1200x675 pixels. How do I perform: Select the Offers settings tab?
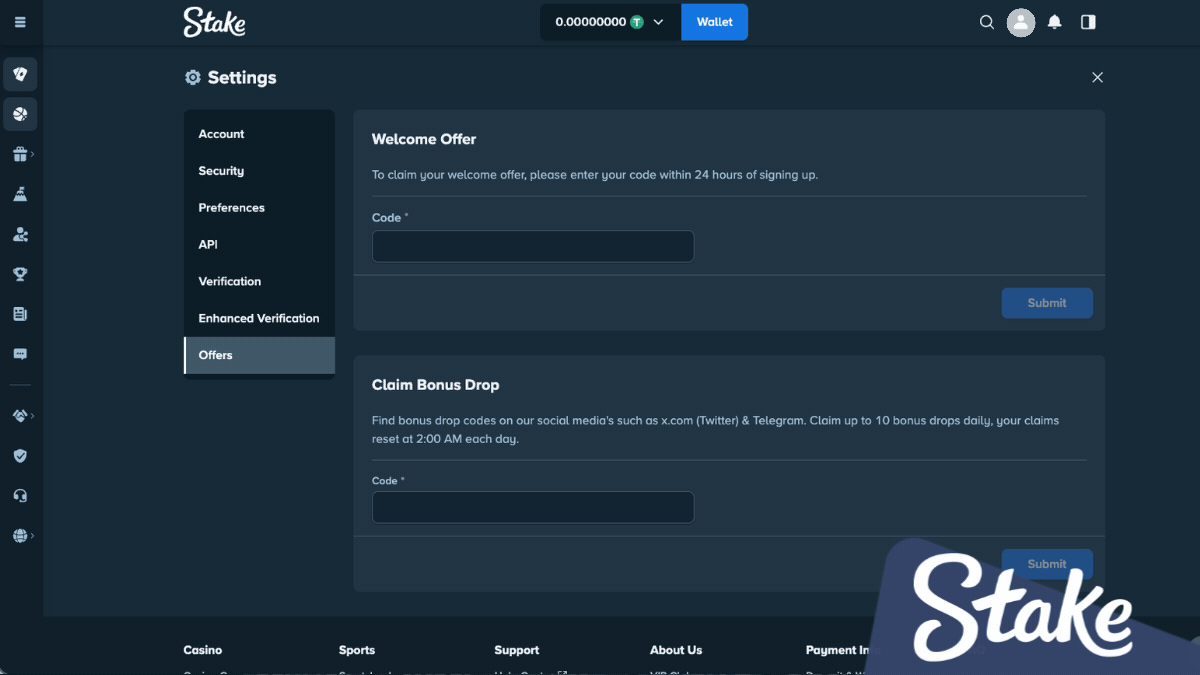(x=259, y=355)
